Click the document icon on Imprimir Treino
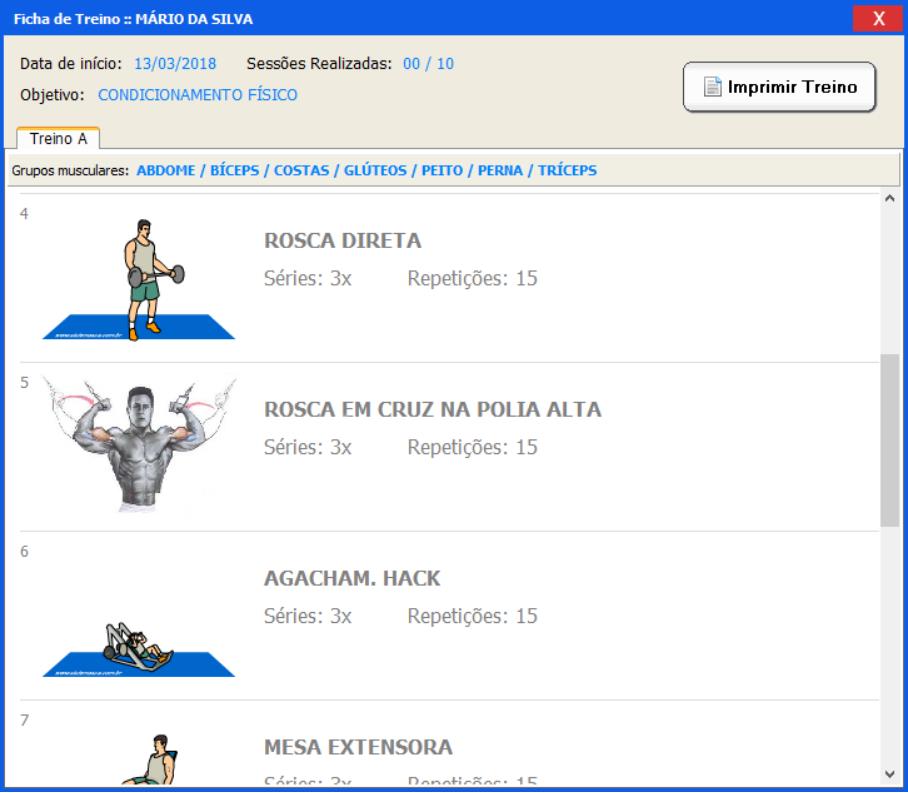 coord(712,87)
